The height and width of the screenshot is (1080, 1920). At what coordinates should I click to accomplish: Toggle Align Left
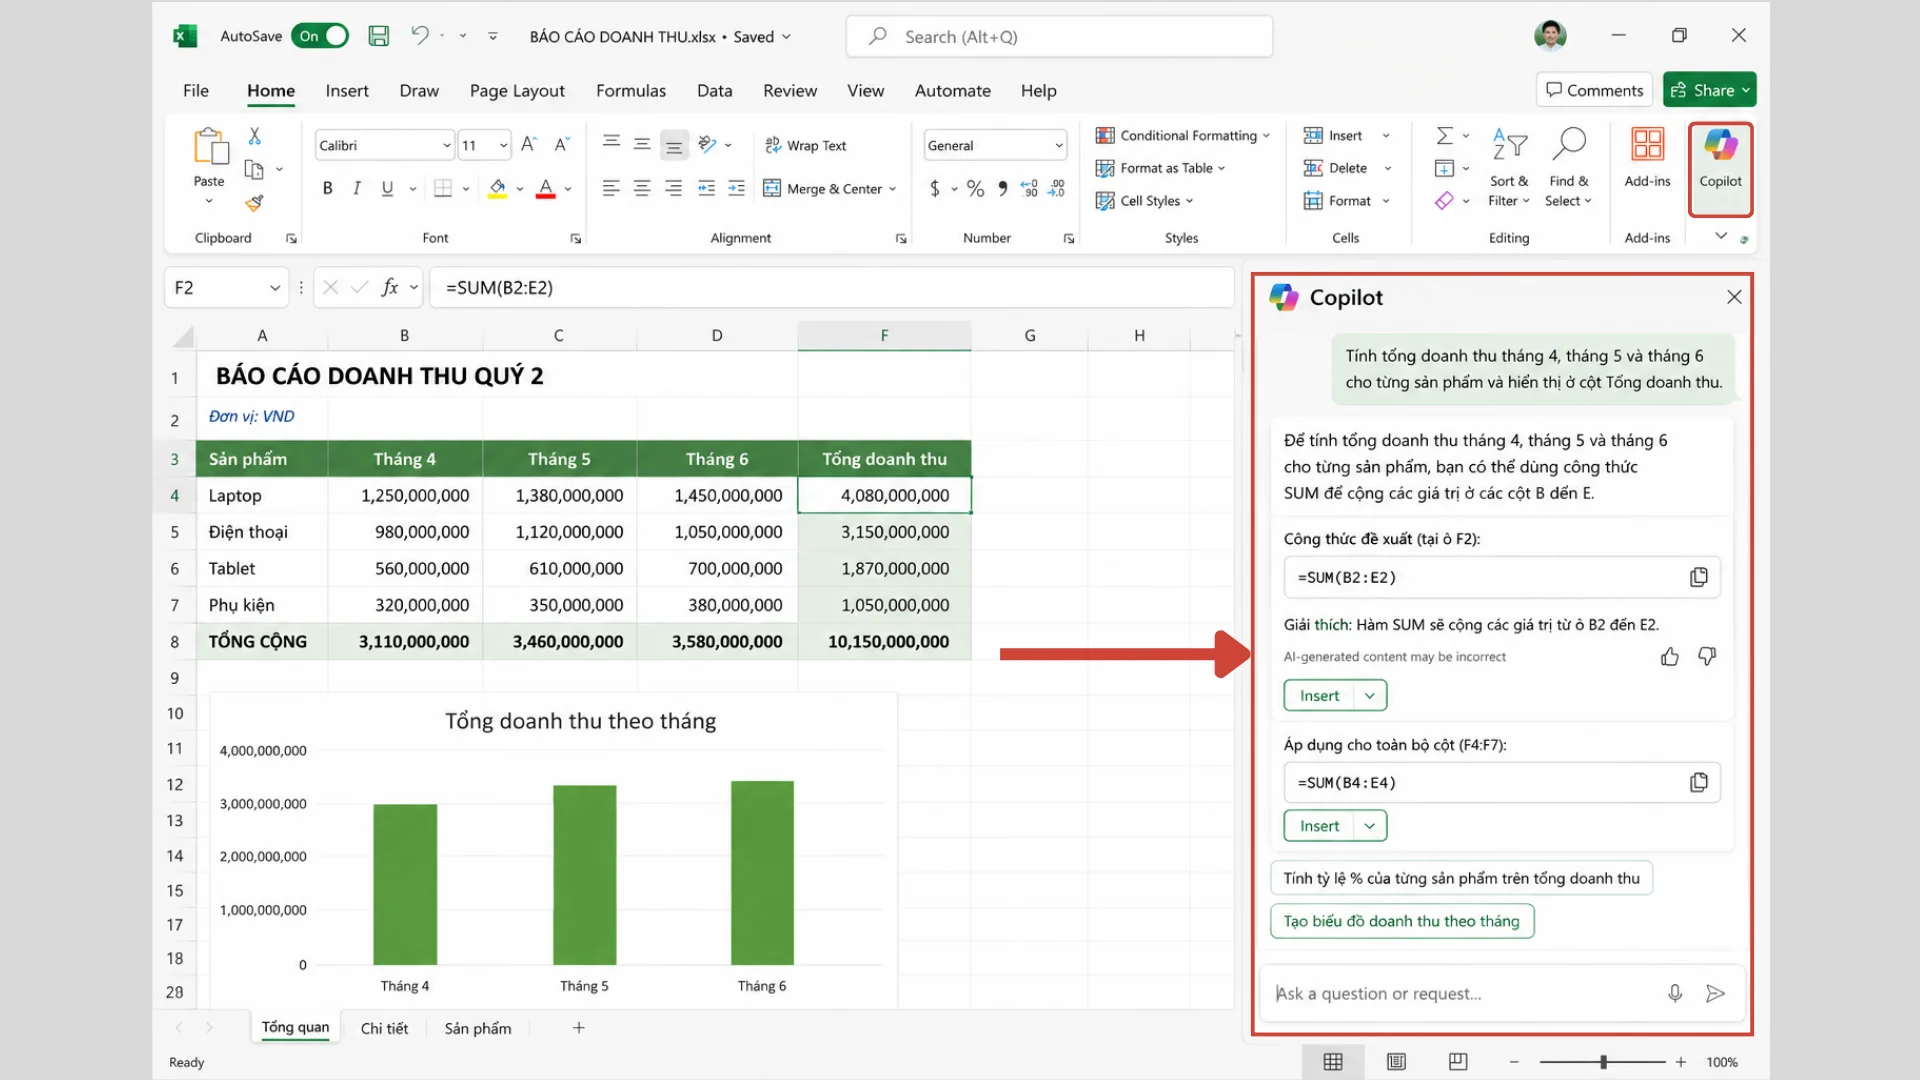[611, 188]
